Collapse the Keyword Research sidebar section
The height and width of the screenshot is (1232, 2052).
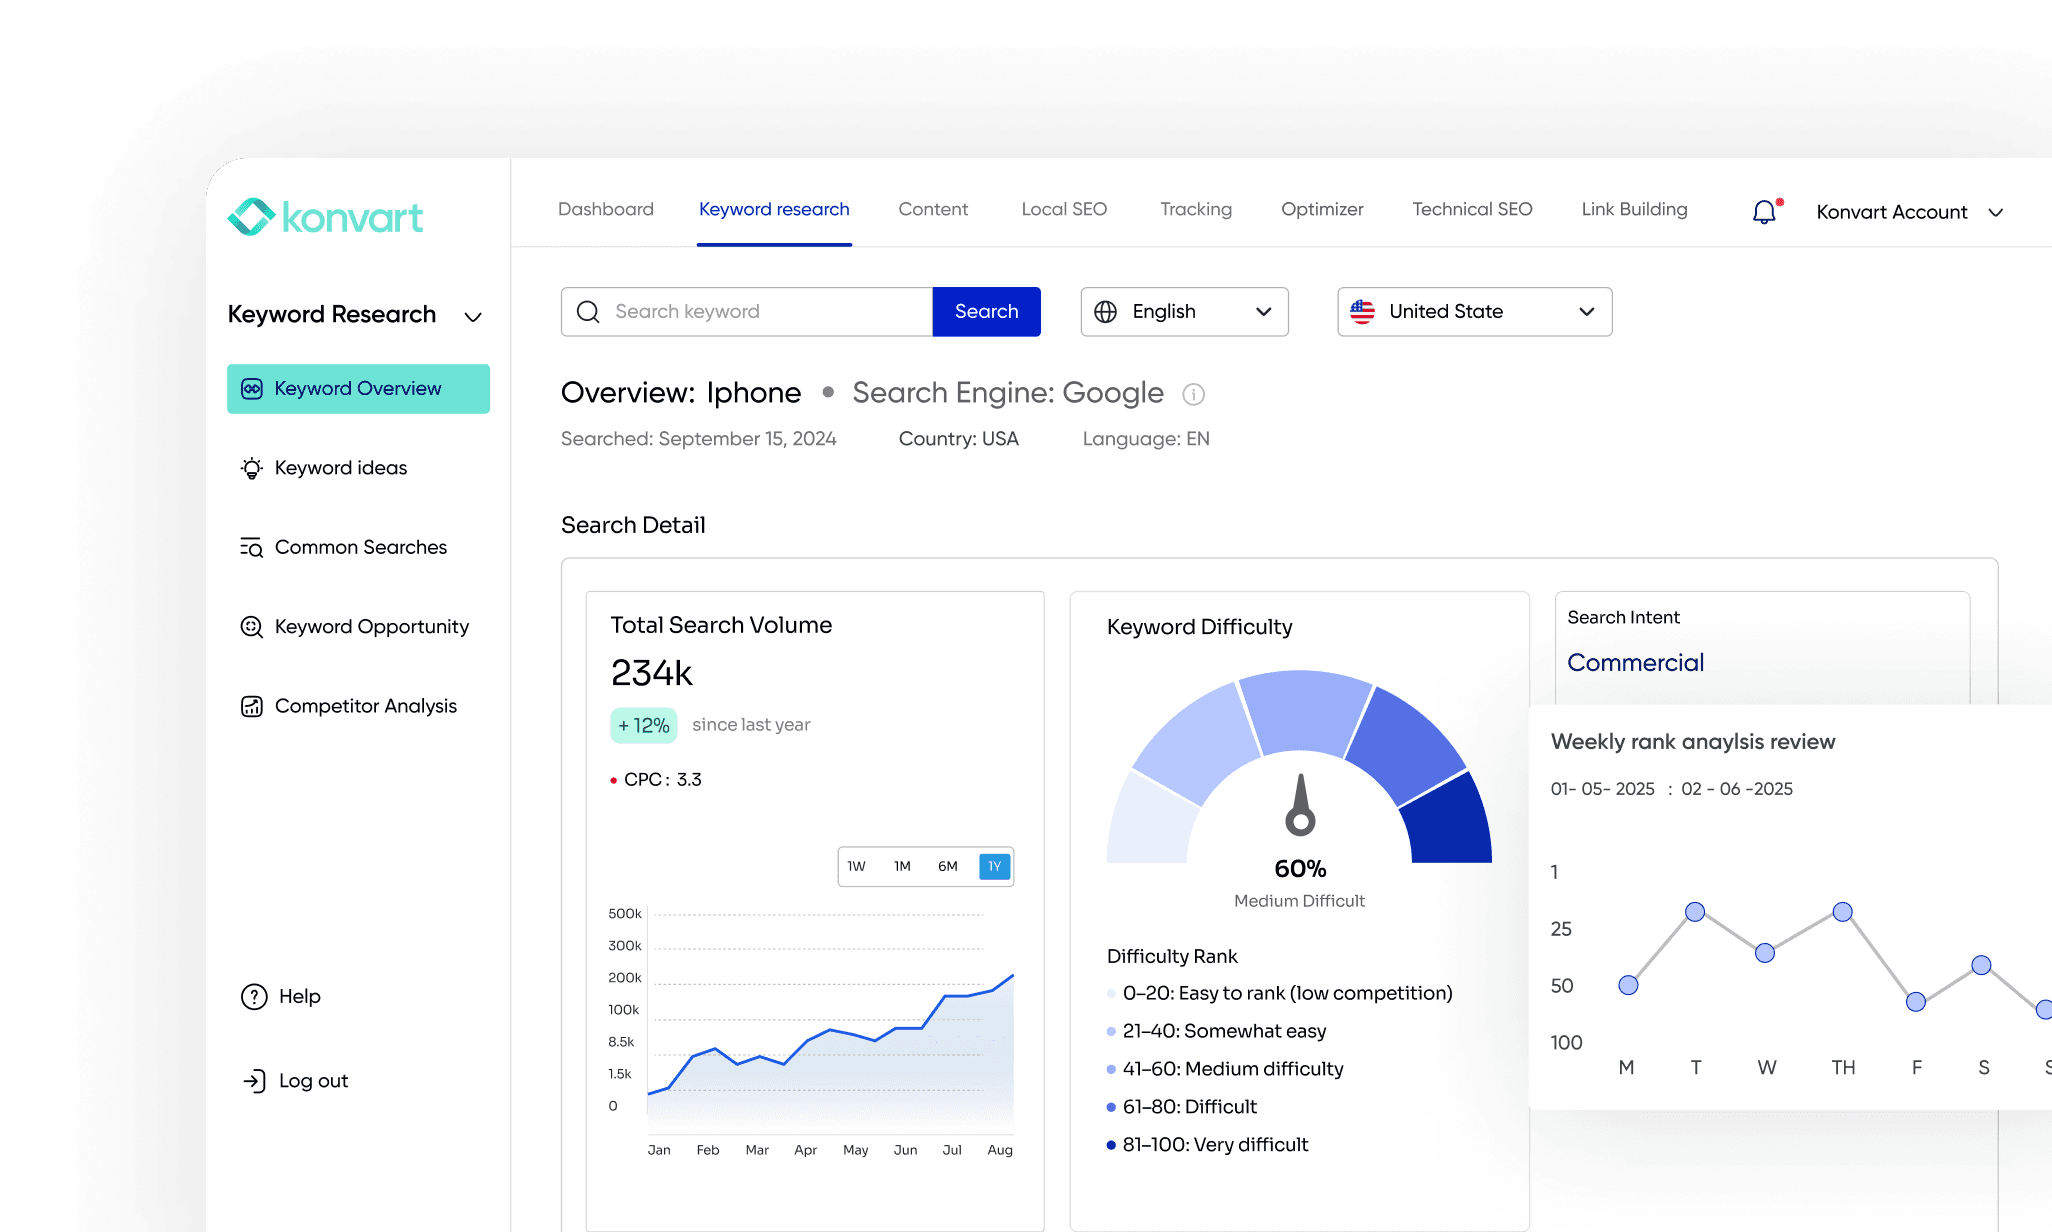(473, 317)
